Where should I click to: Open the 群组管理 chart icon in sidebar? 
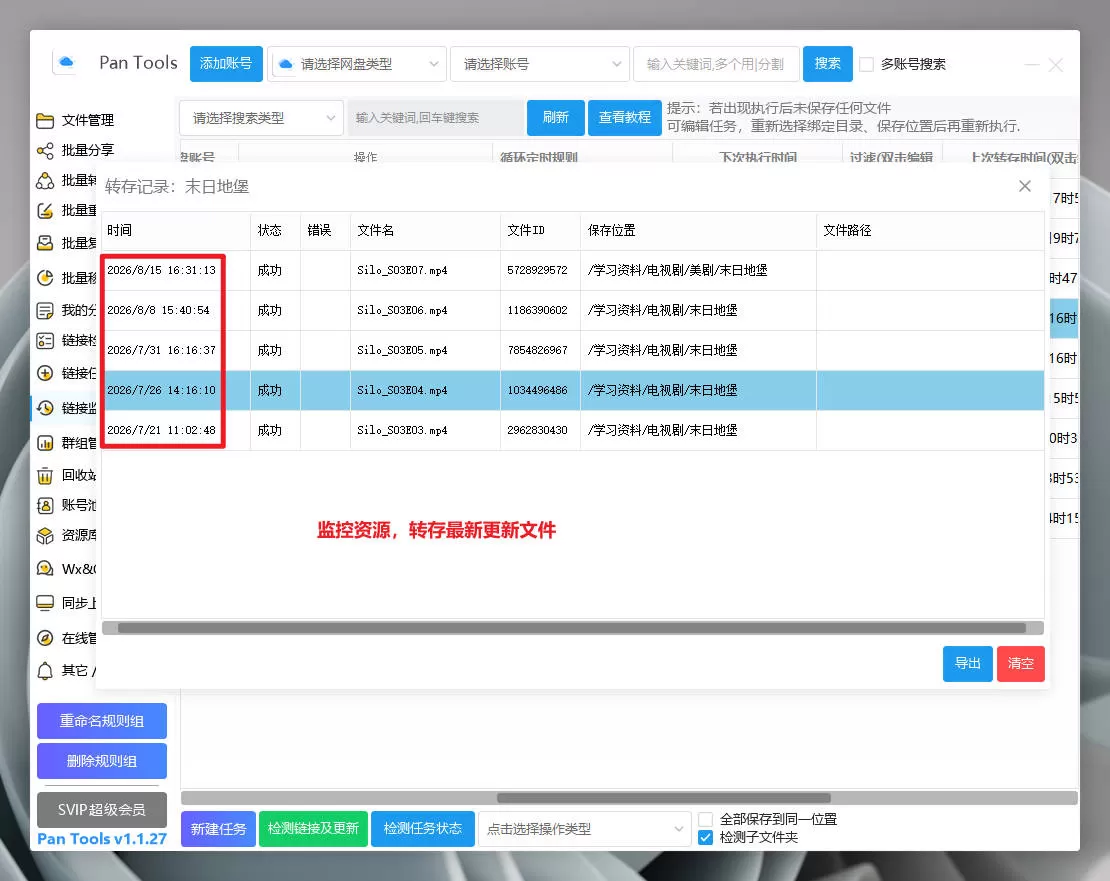pos(45,444)
